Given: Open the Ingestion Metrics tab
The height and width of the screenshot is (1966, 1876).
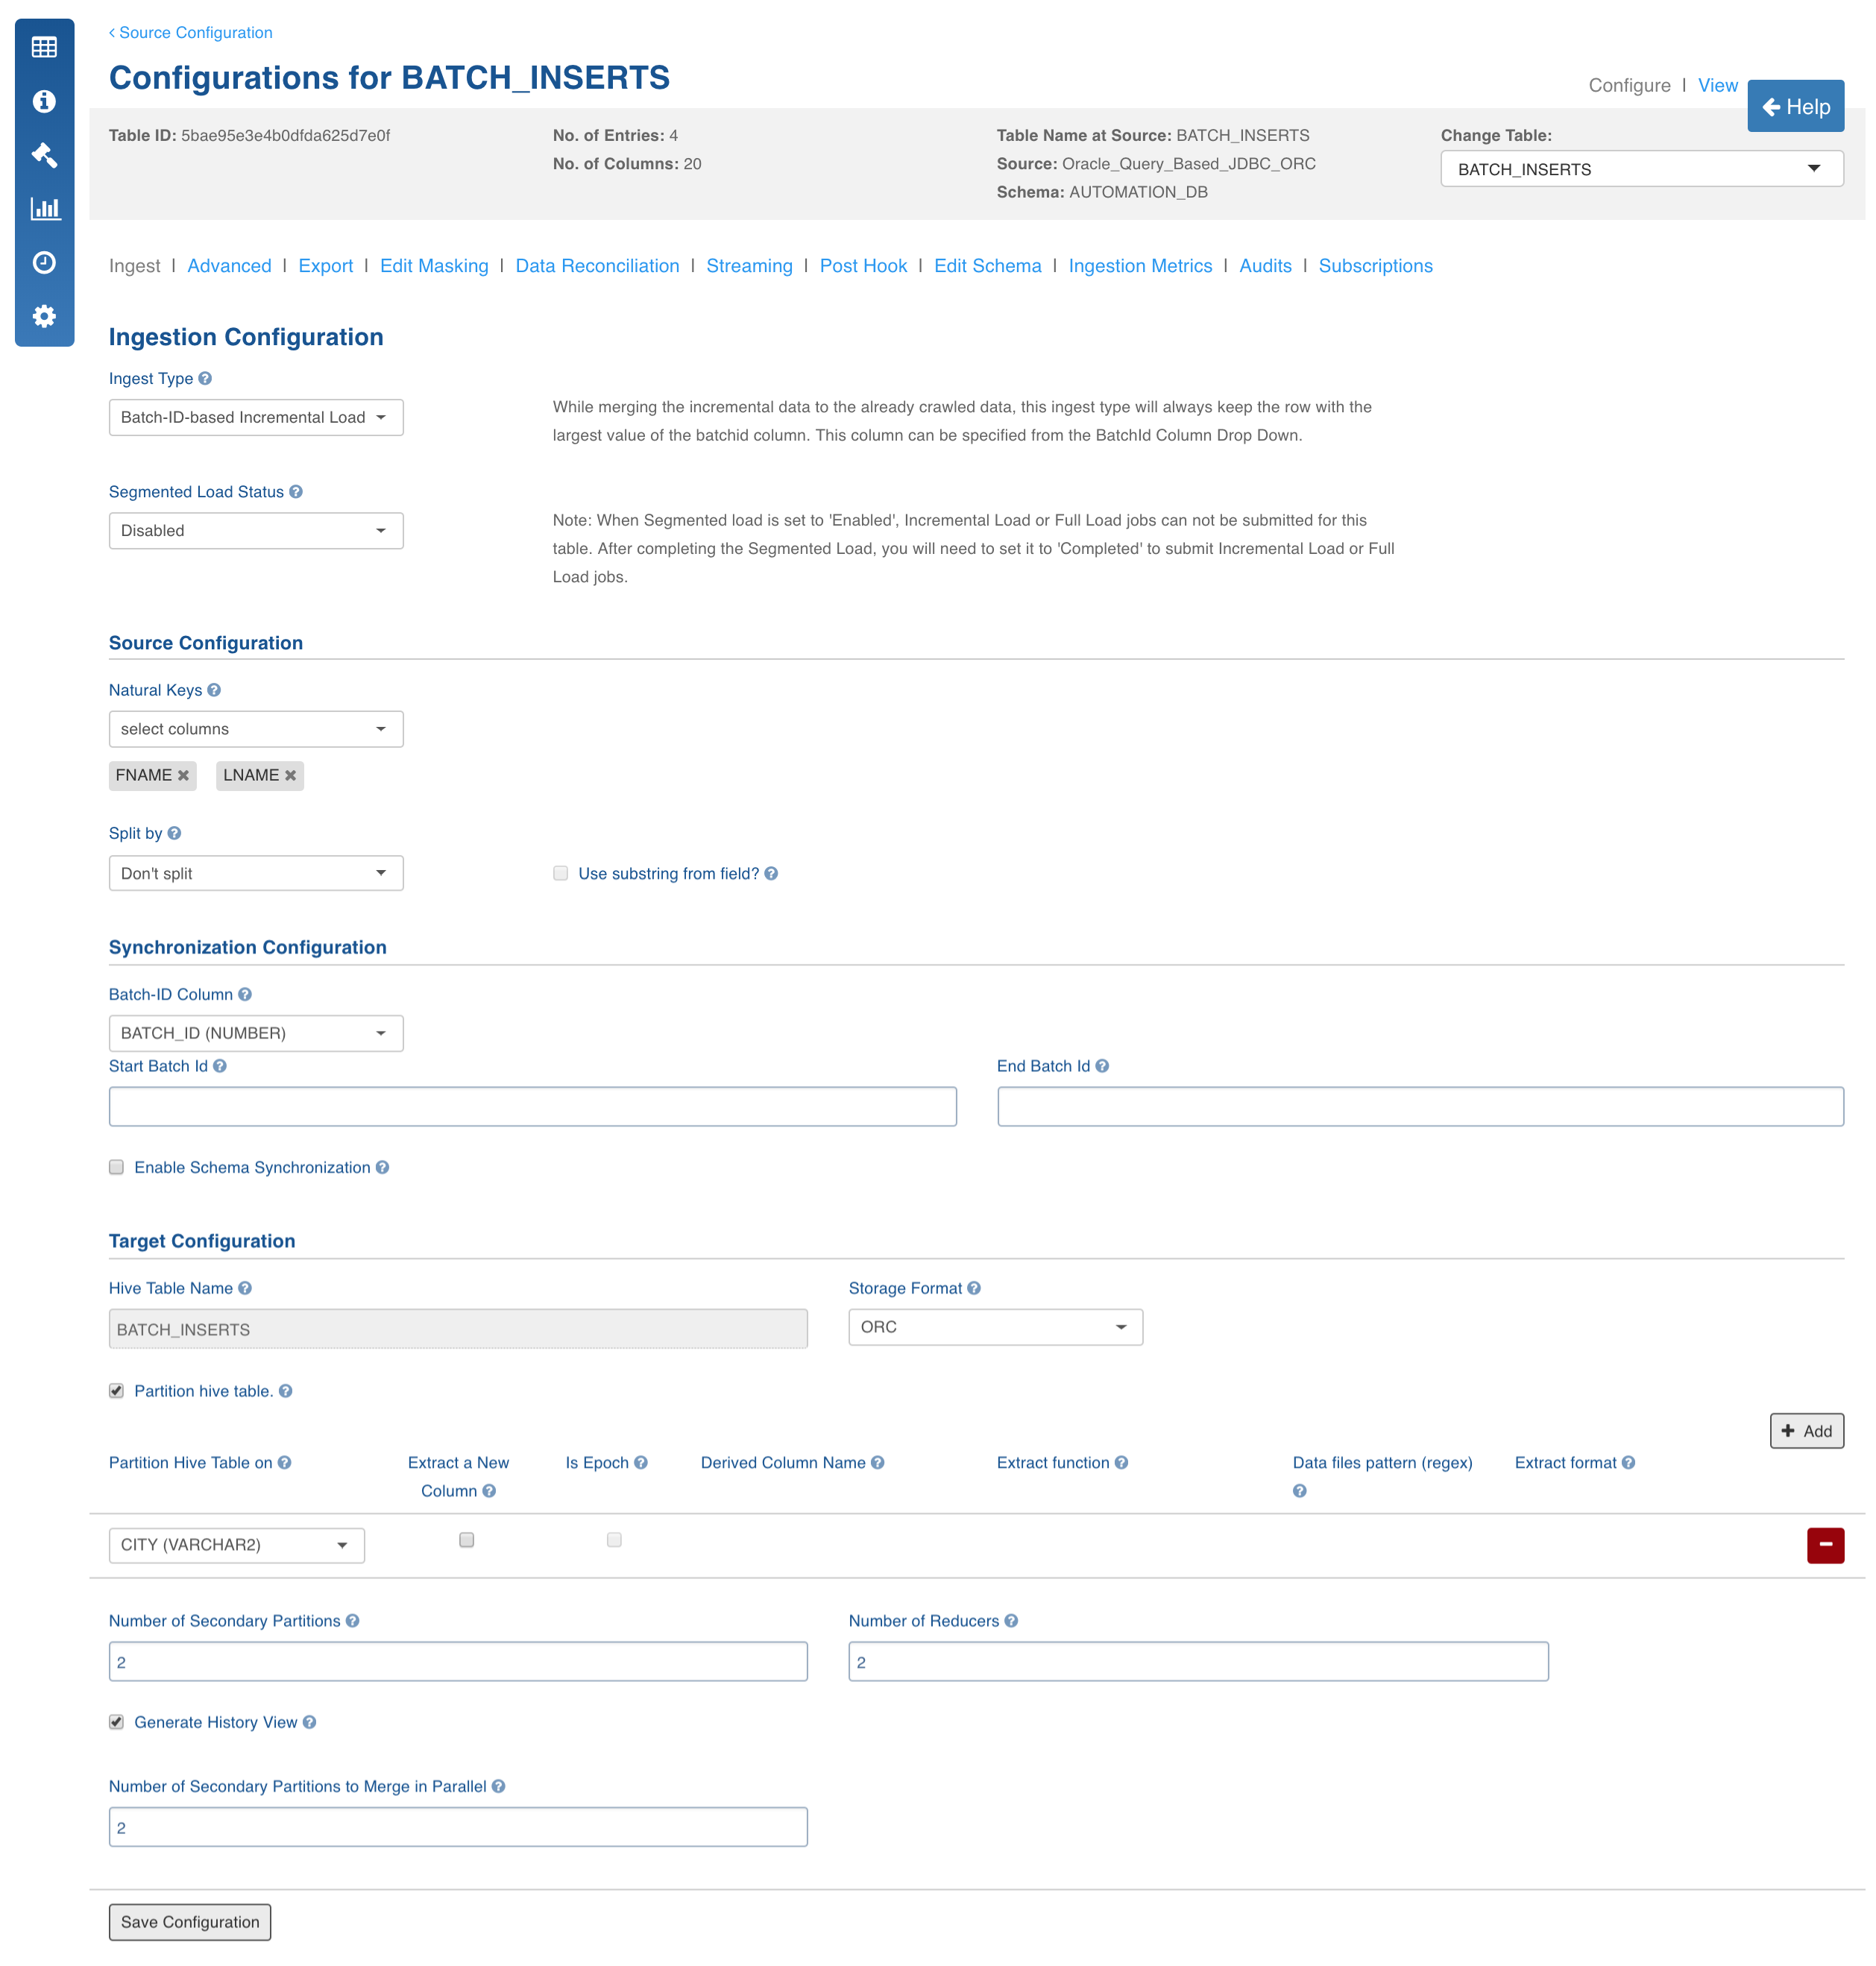Looking at the screenshot, I should (1140, 265).
